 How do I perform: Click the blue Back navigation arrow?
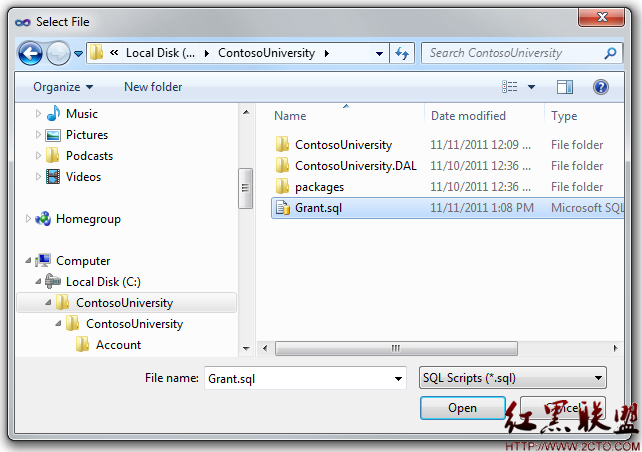click(x=30, y=53)
